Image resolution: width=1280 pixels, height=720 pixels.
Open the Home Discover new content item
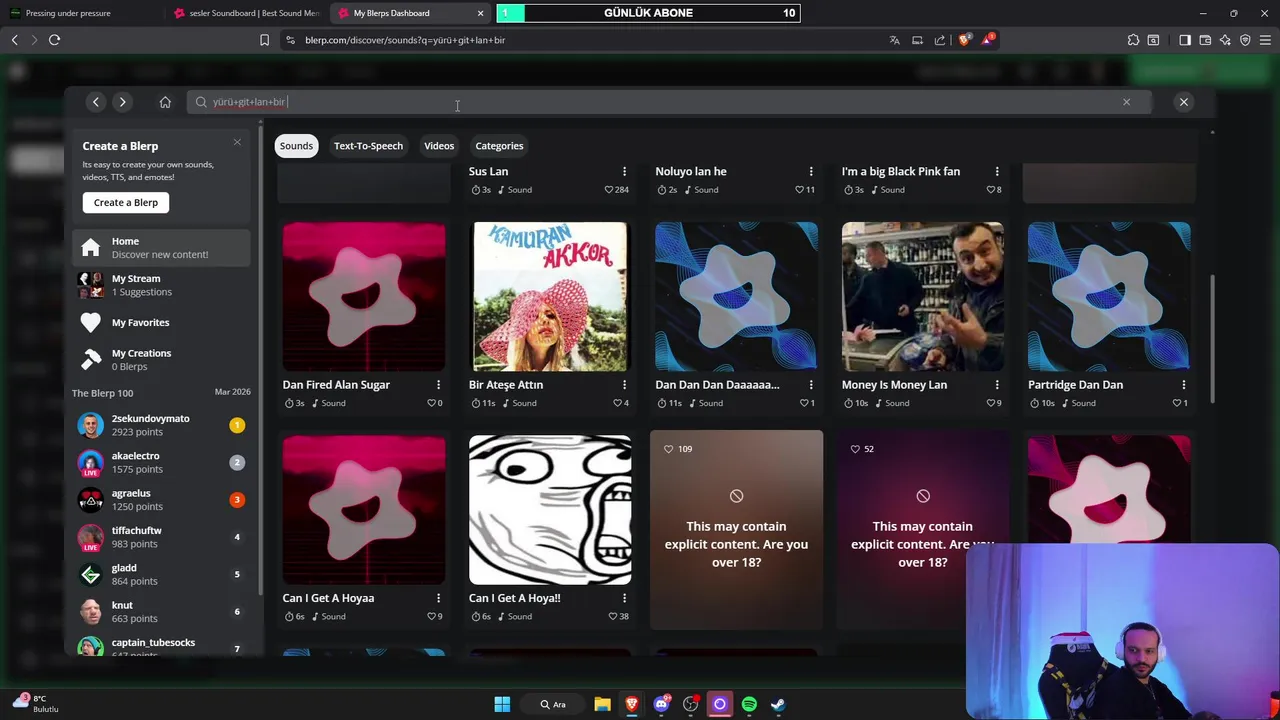(162, 247)
